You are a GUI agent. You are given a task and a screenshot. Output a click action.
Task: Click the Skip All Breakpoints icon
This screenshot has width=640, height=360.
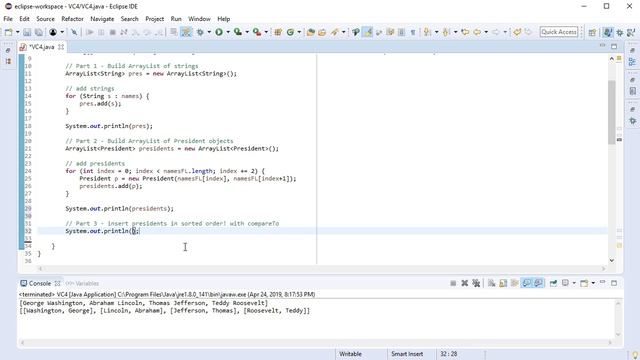click(x=74, y=32)
